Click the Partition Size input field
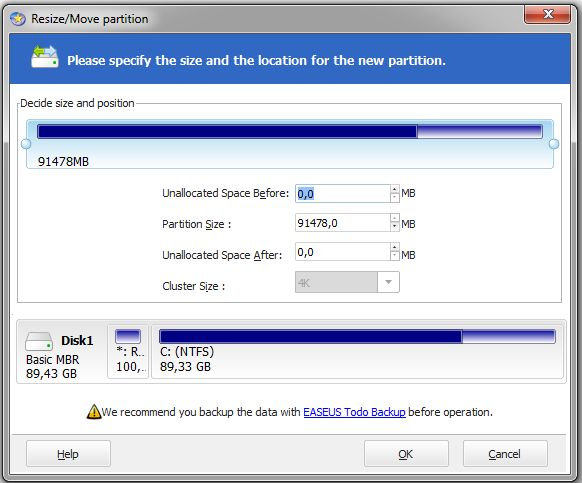The height and width of the screenshot is (483, 582). point(343,223)
